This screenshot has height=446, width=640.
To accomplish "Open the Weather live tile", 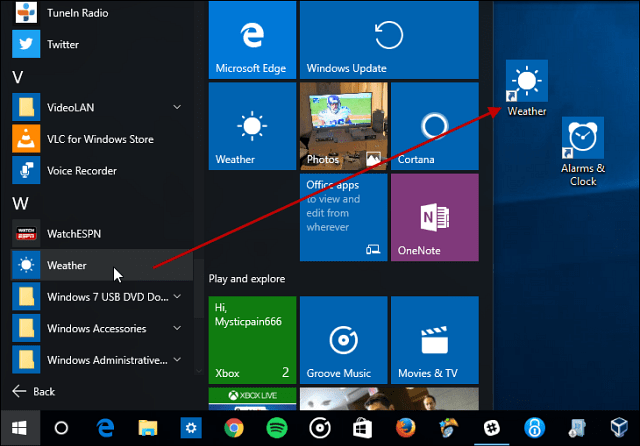I will [252, 126].
